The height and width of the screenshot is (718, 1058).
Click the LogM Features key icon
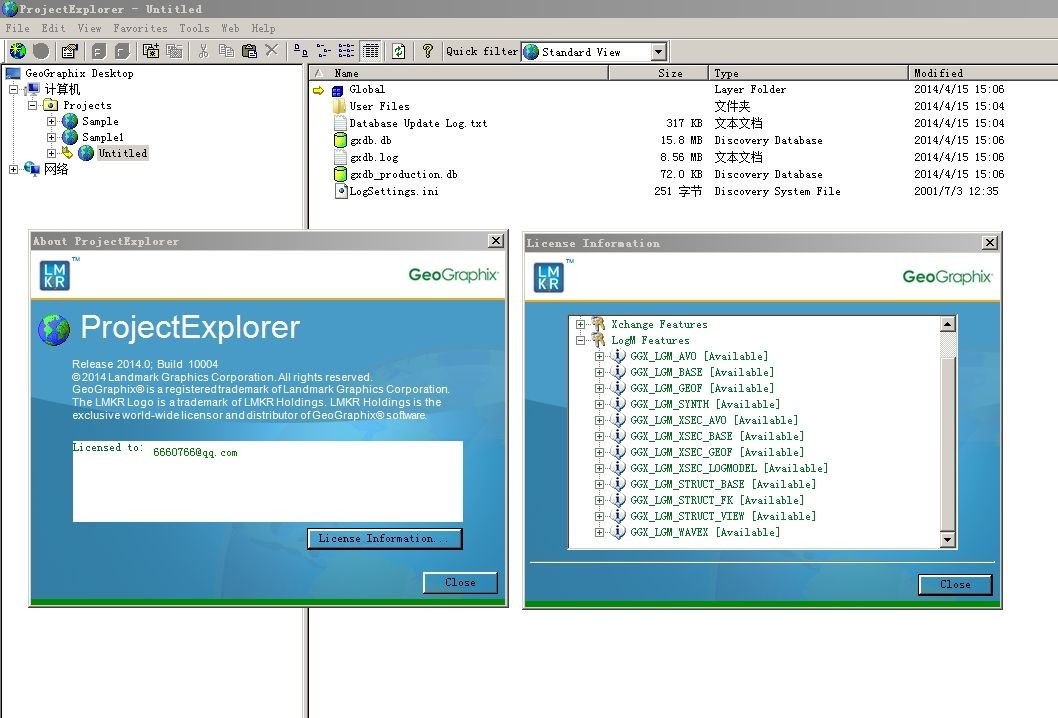point(598,340)
